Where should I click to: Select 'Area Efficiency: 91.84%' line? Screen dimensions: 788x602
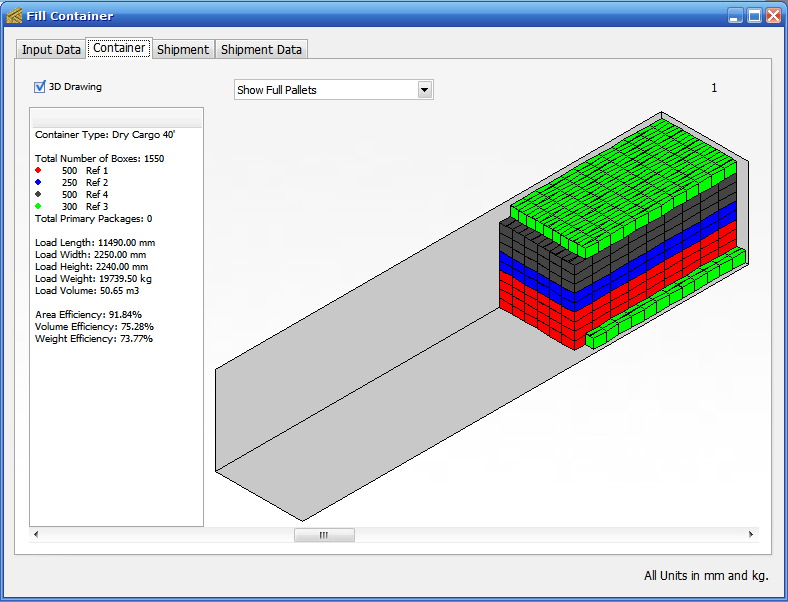pos(88,315)
